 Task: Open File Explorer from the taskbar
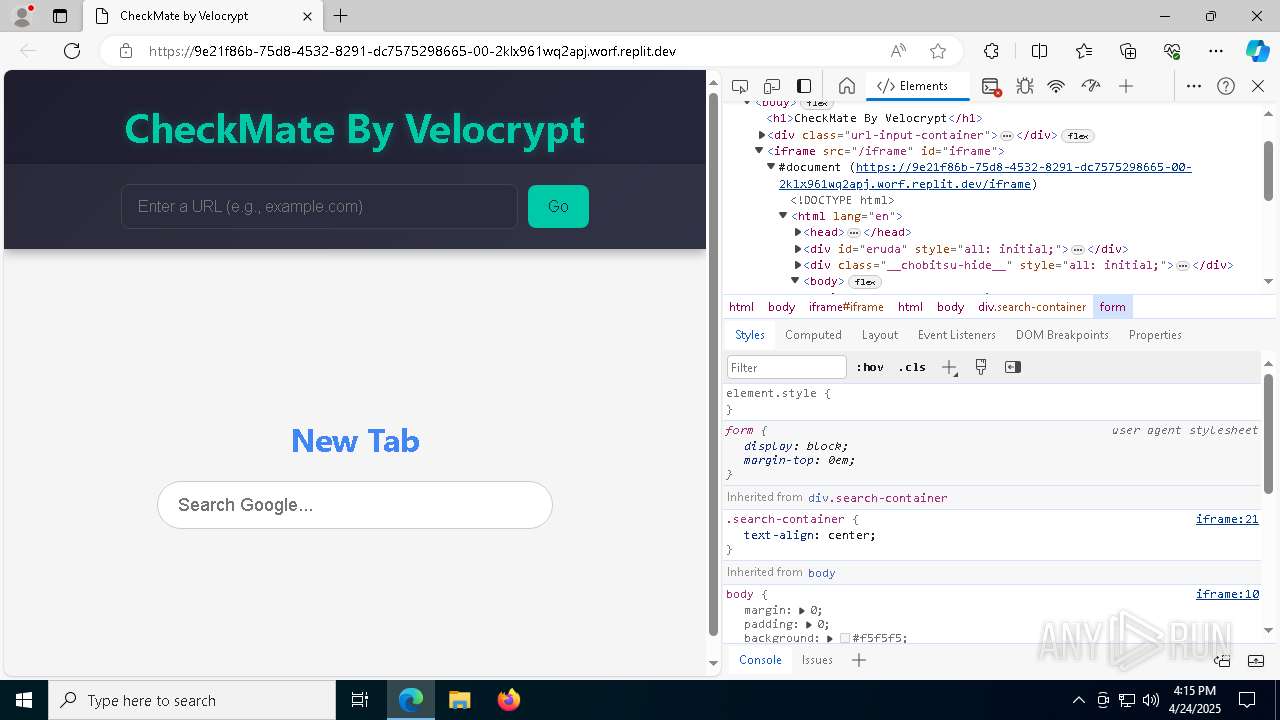[459, 700]
